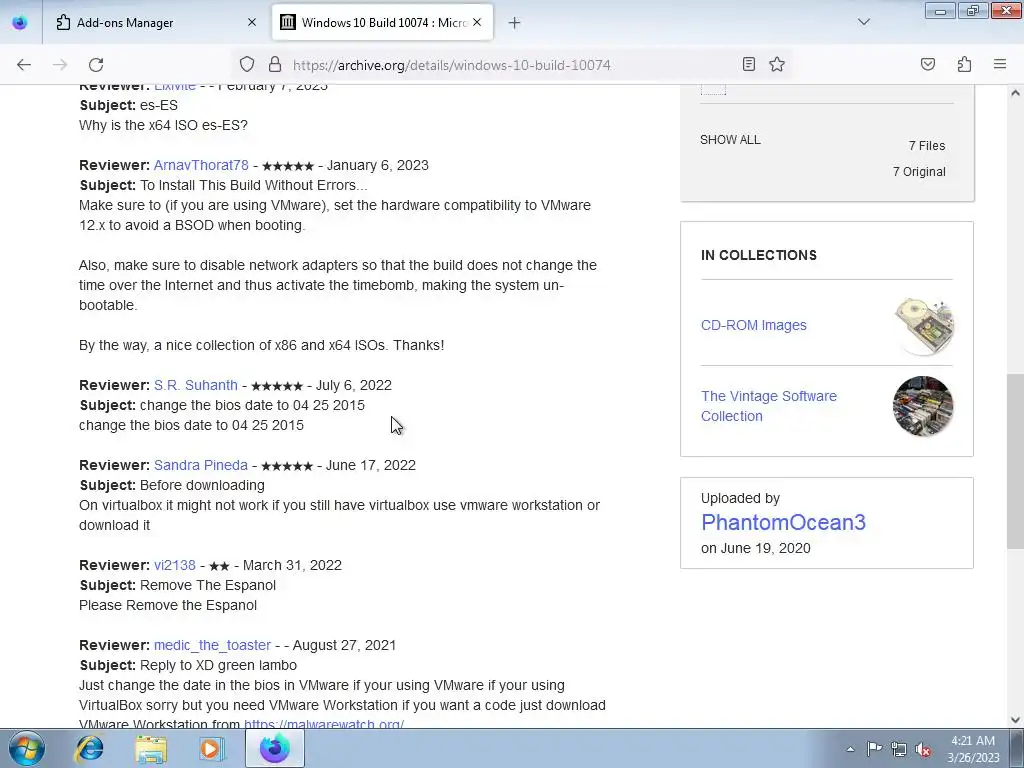
Task: Close the Add-ons Manager tab
Action: (x=252, y=23)
